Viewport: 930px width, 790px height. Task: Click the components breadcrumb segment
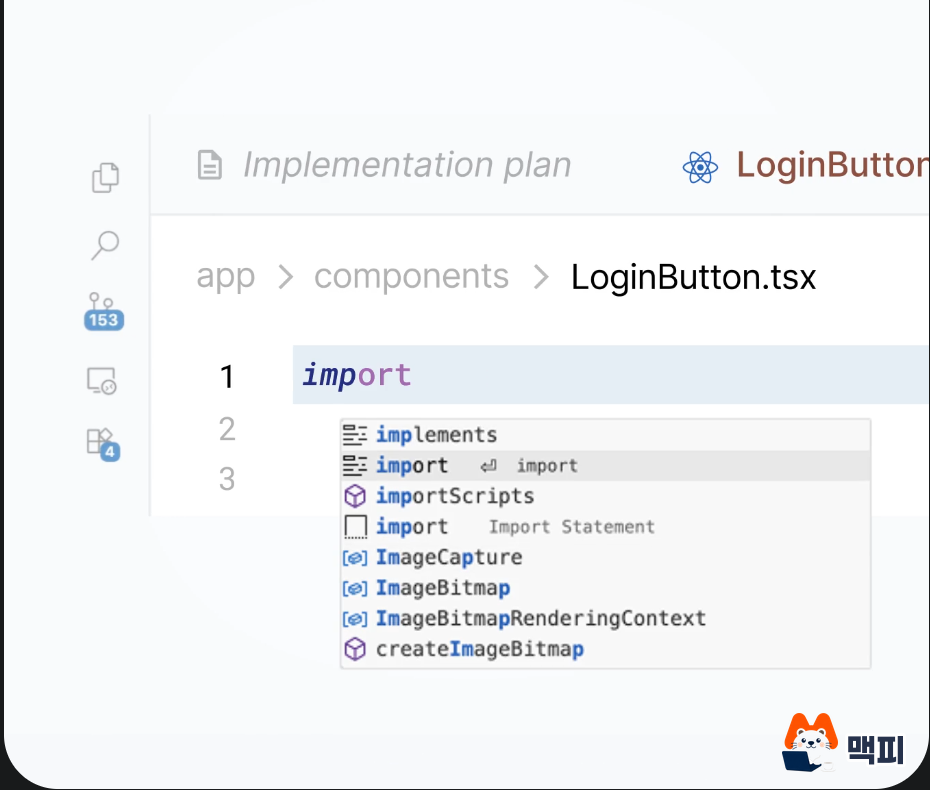(412, 276)
